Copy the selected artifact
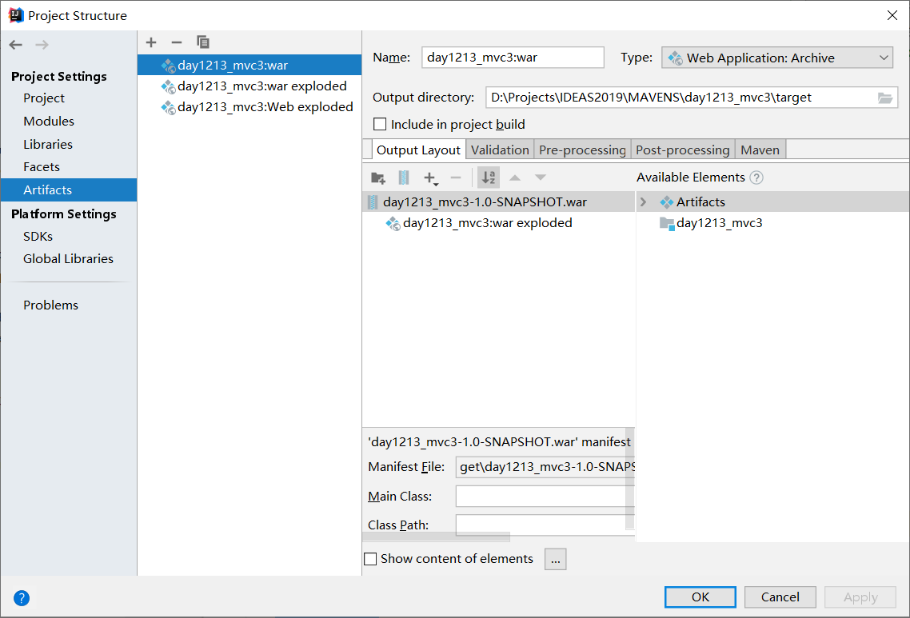Viewport: 910px width, 618px height. (203, 42)
